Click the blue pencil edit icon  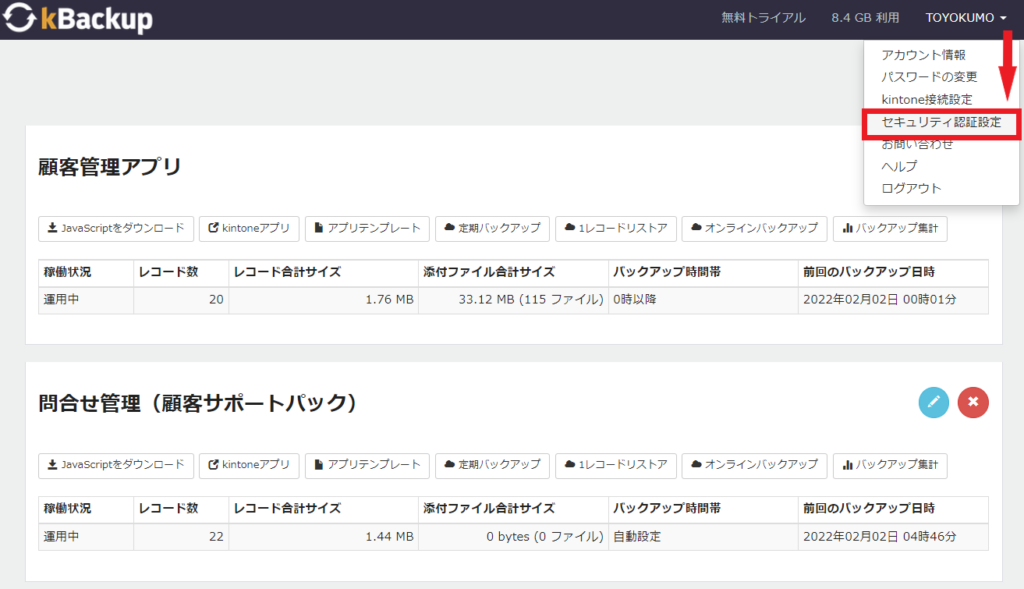[x=933, y=402]
